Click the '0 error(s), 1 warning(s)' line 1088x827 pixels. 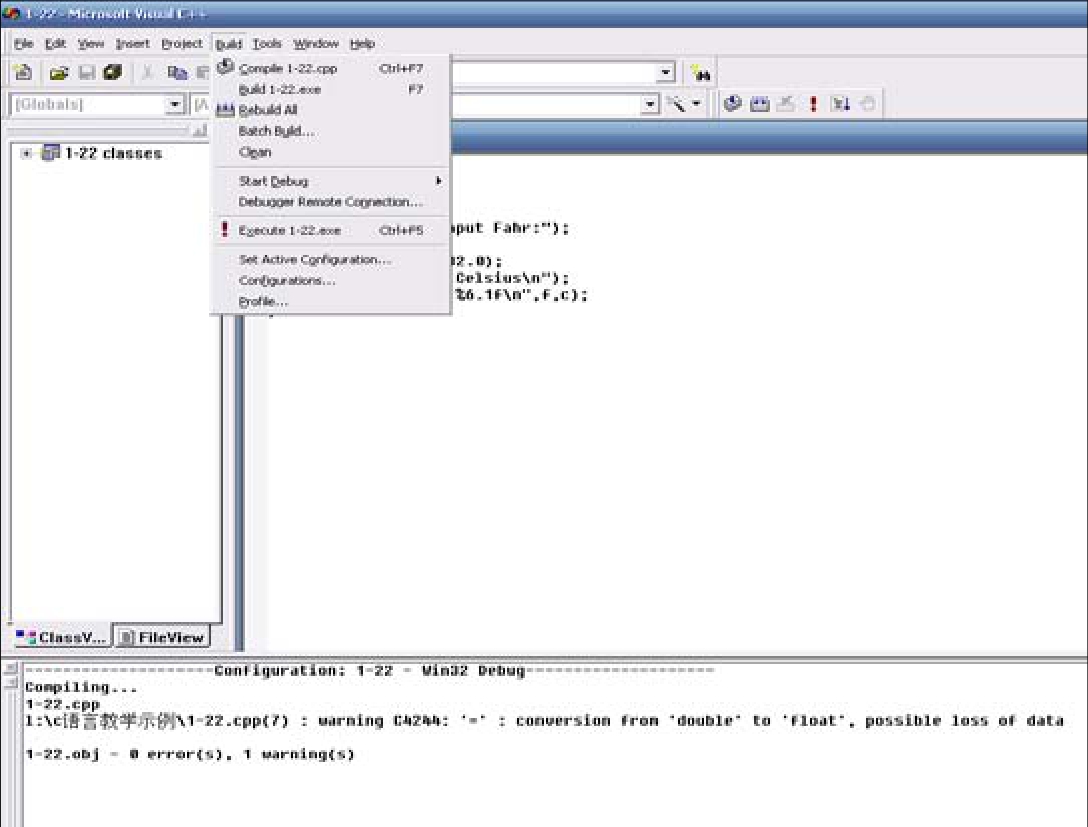[x=189, y=754]
